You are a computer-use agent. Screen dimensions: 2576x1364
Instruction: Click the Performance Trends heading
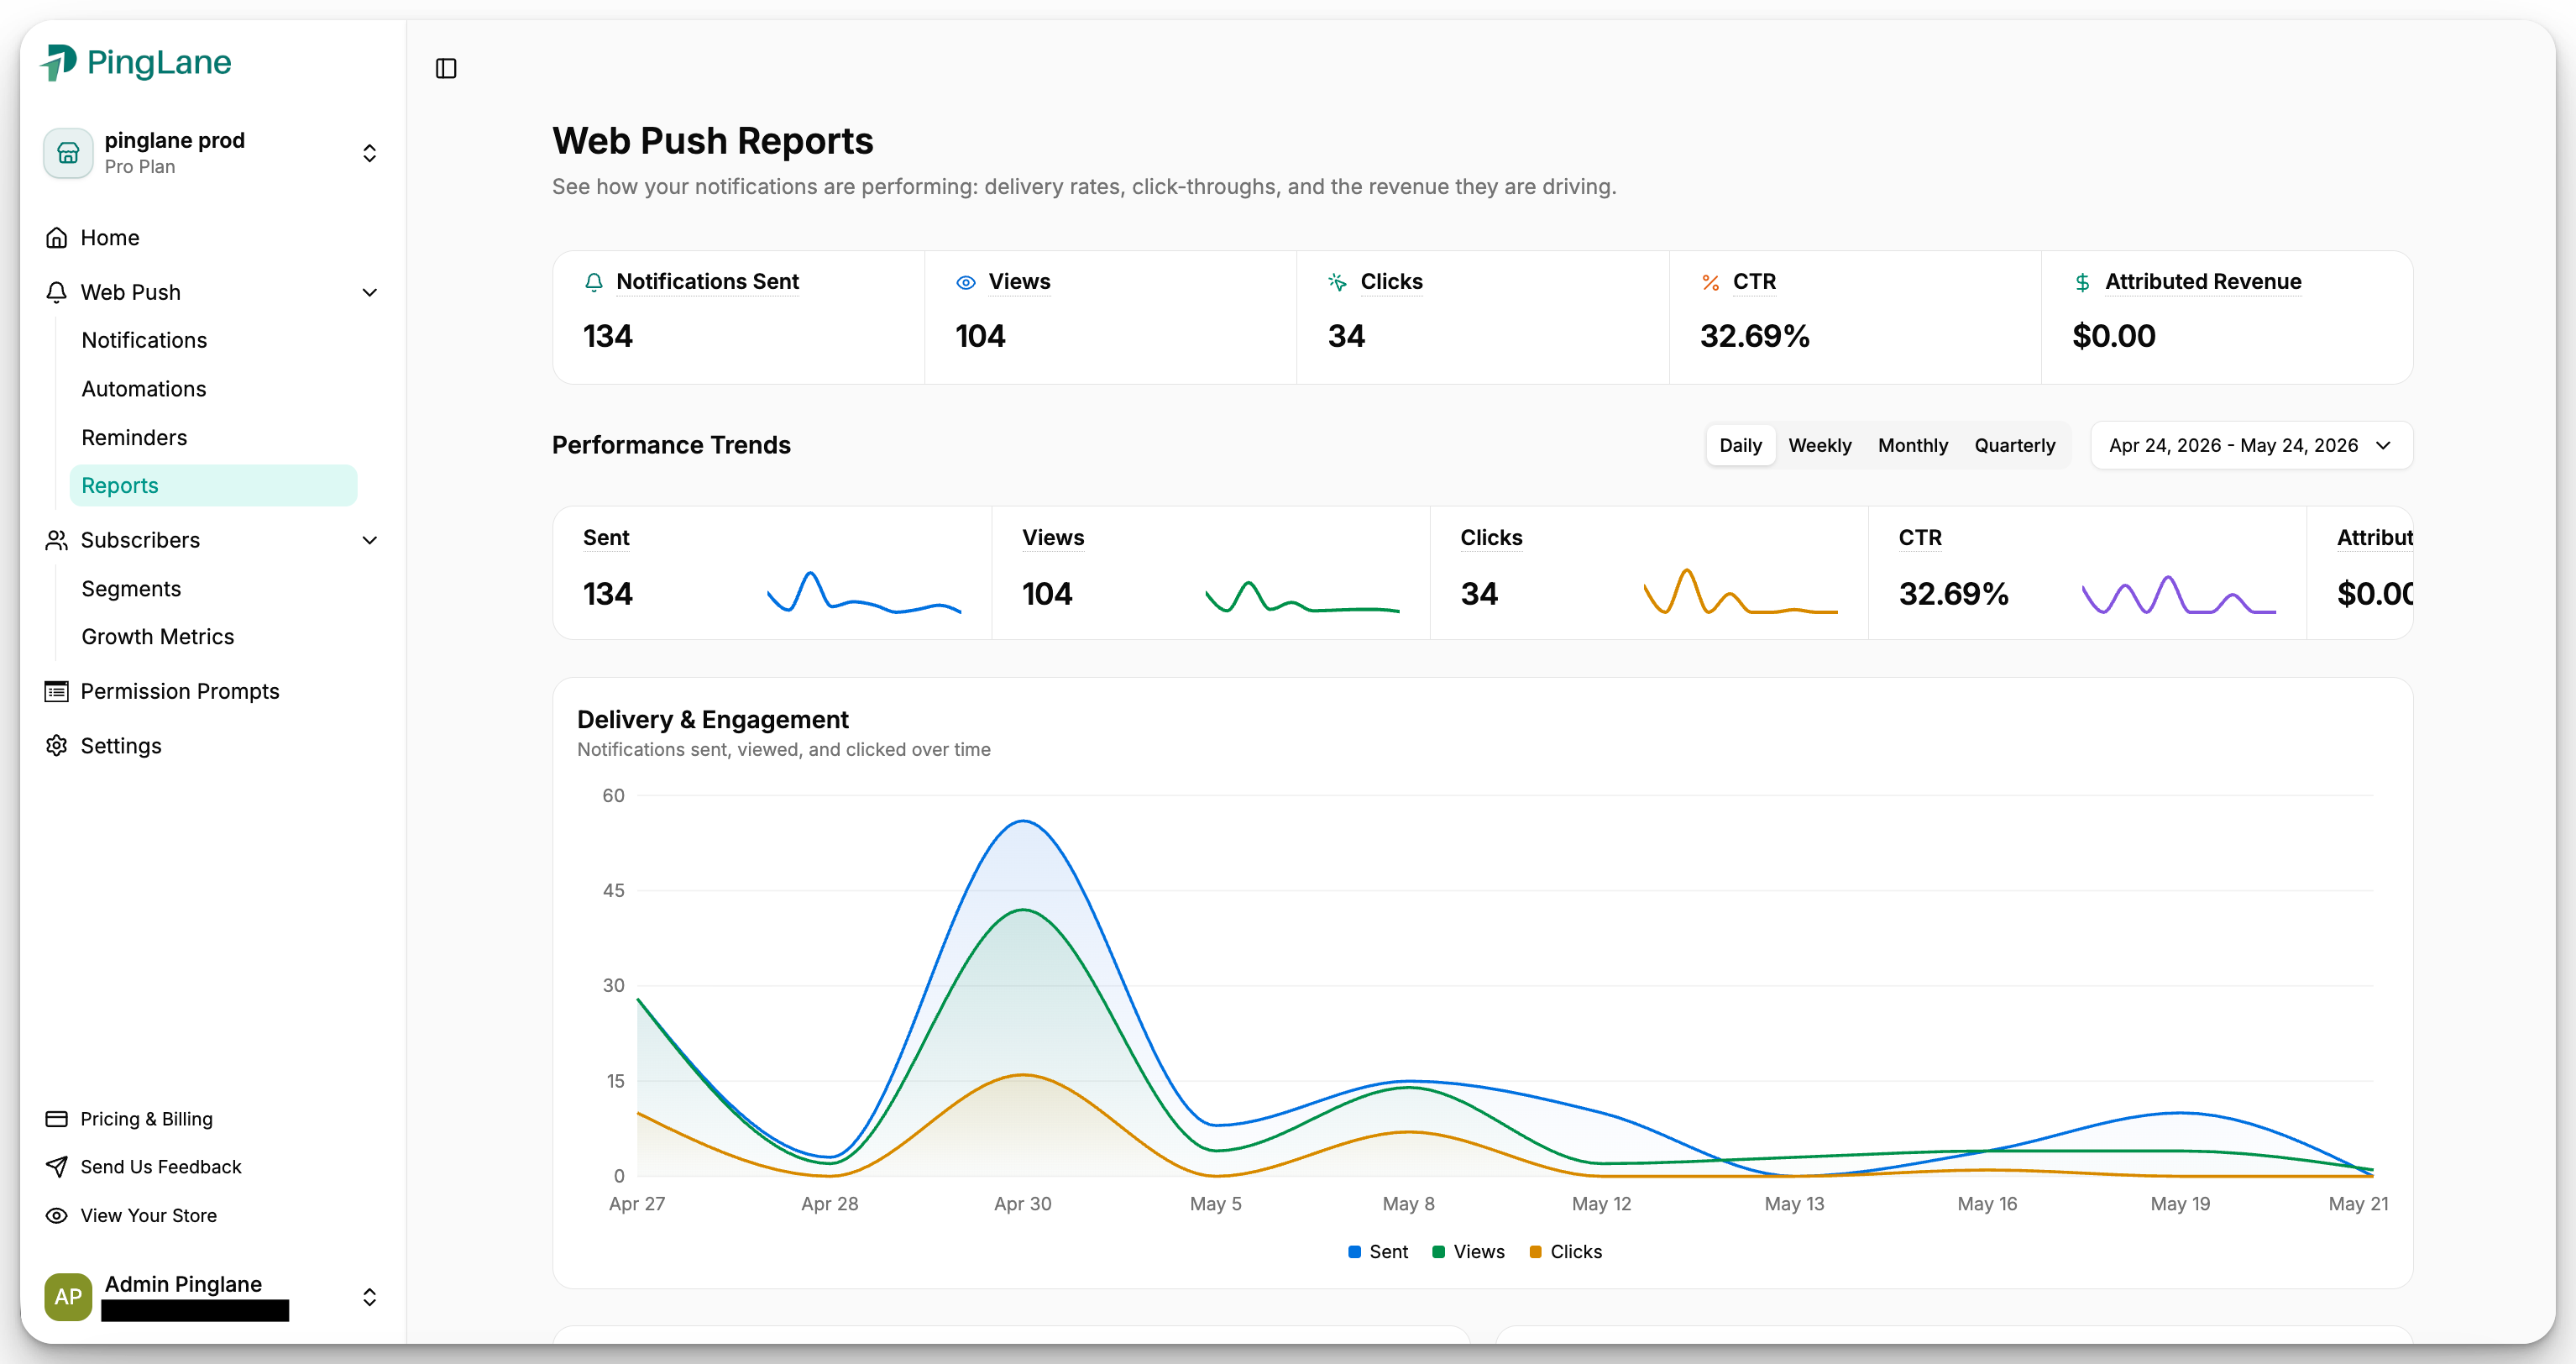coord(671,445)
